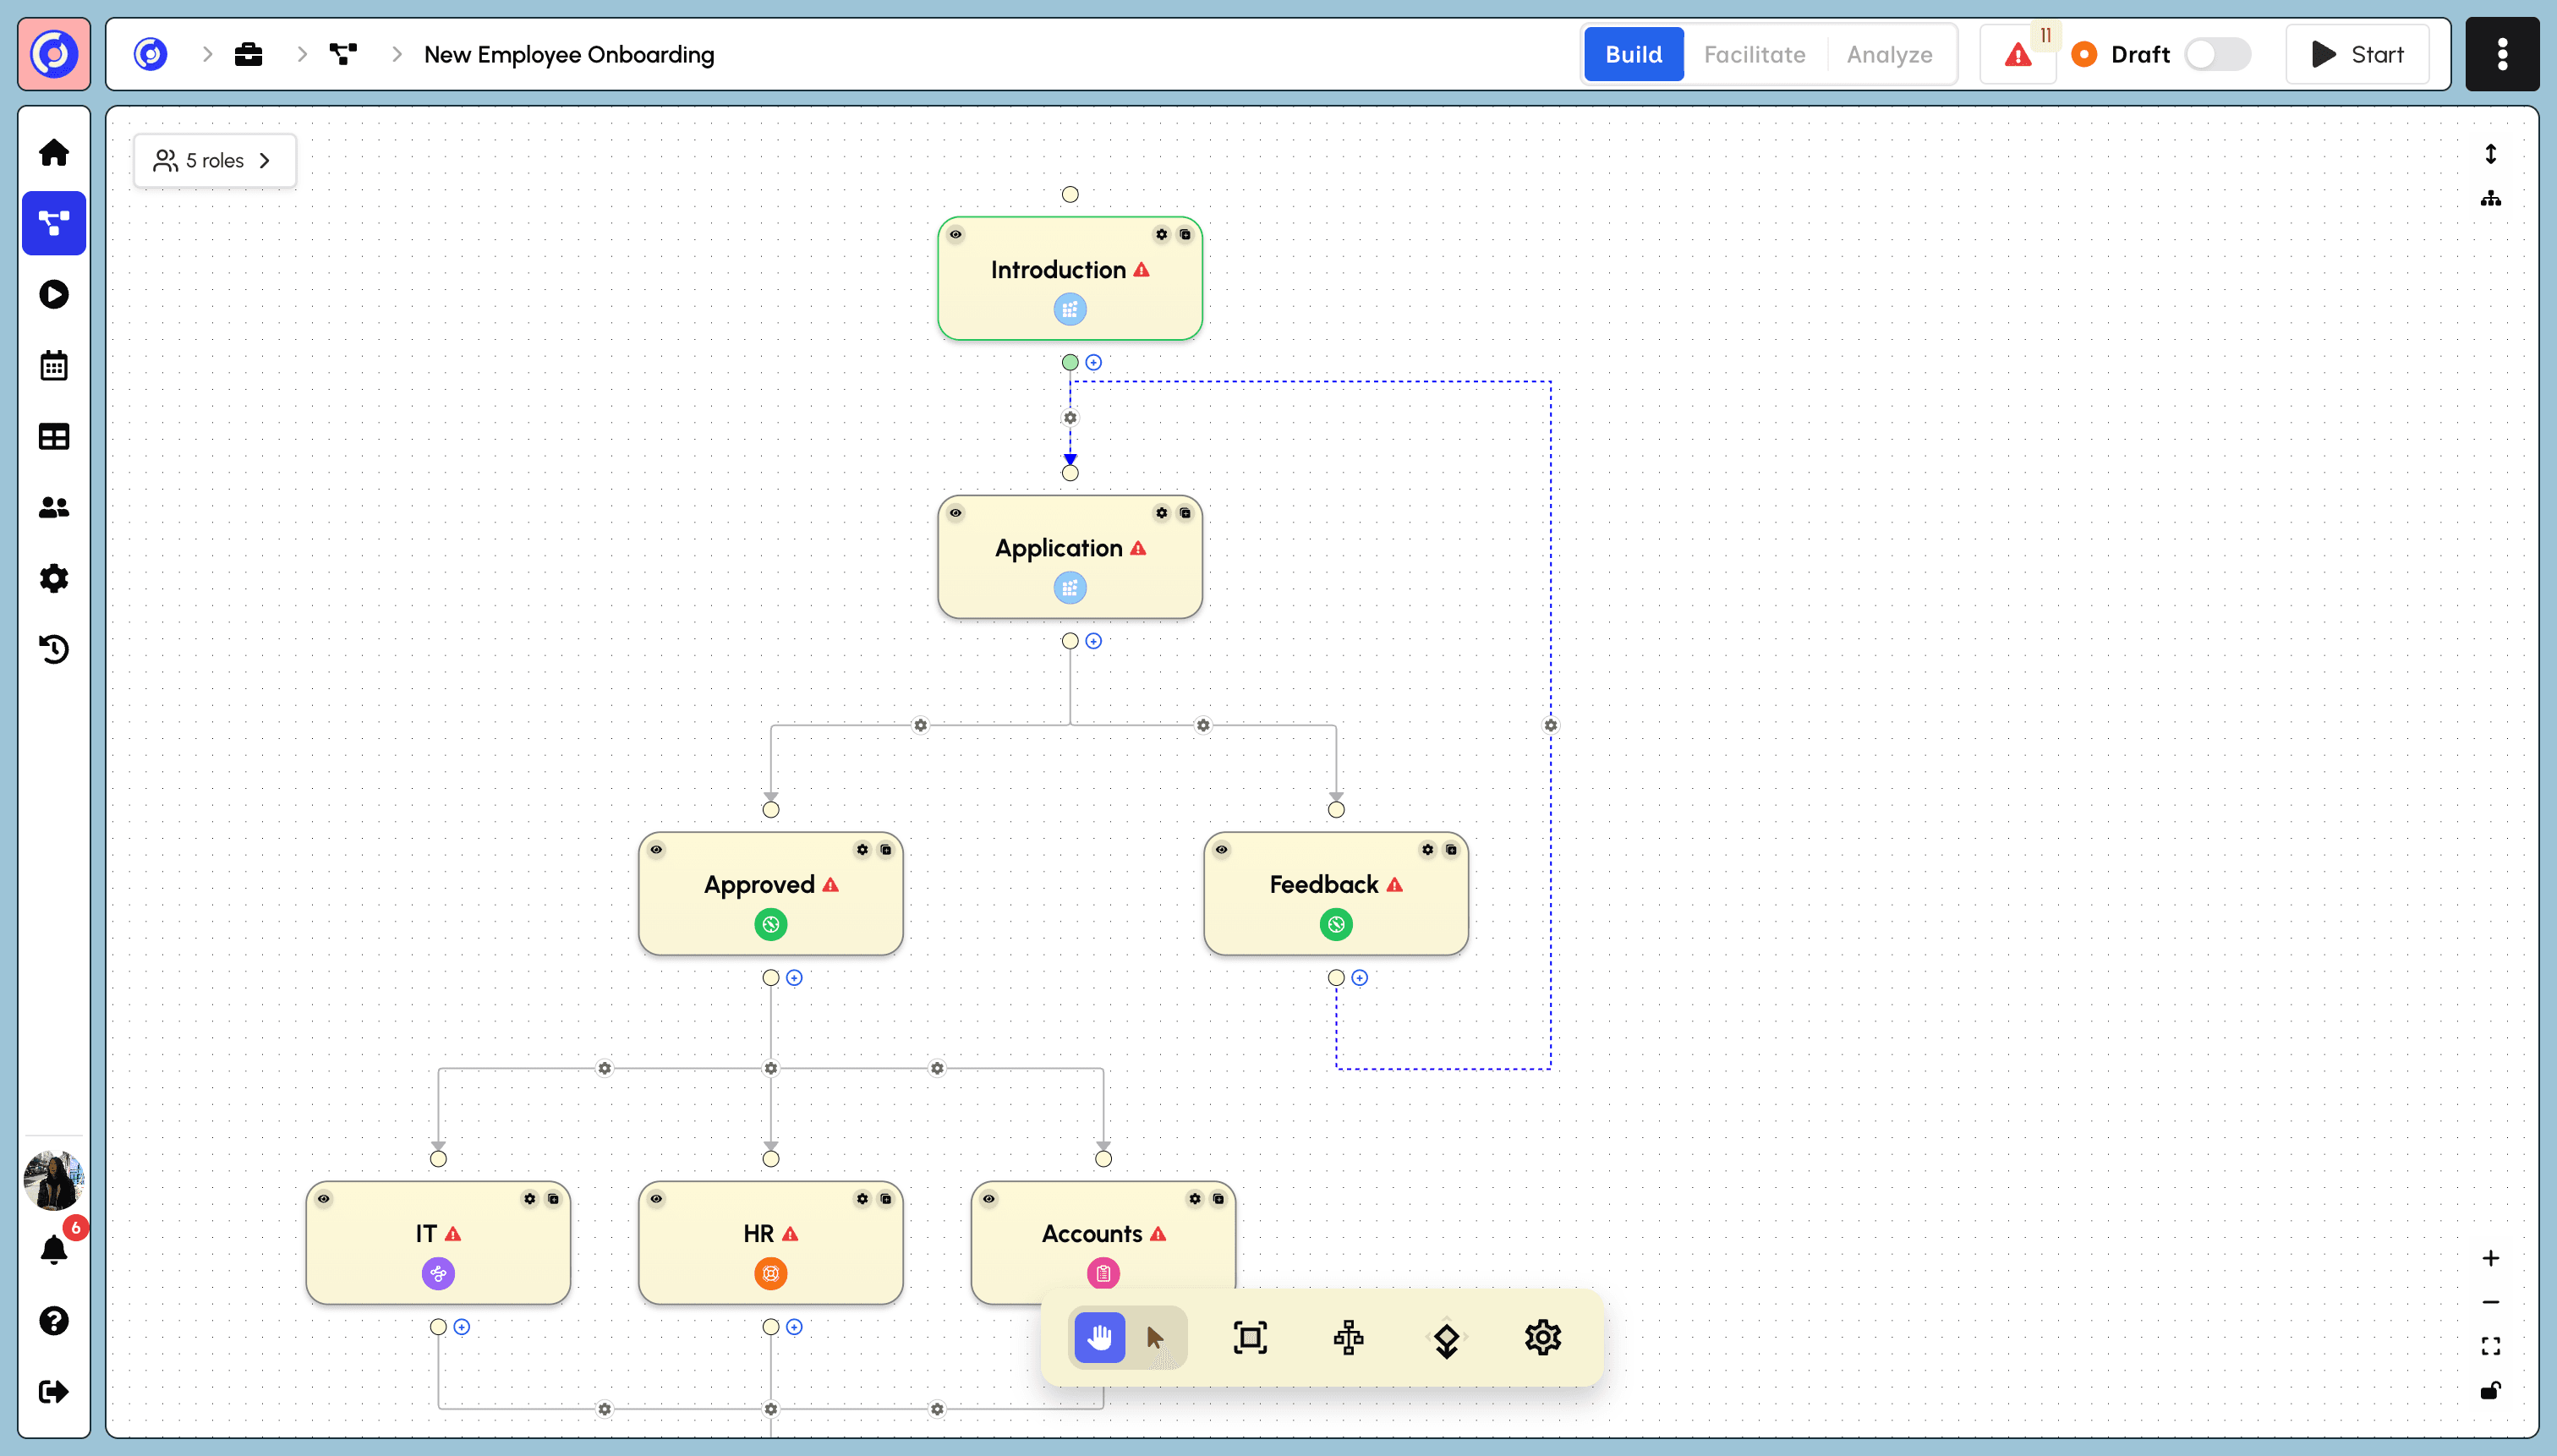Screen dimensions: 2557x1456
Task: Open the three-dot more menu
Action: [x=2502, y=54]
